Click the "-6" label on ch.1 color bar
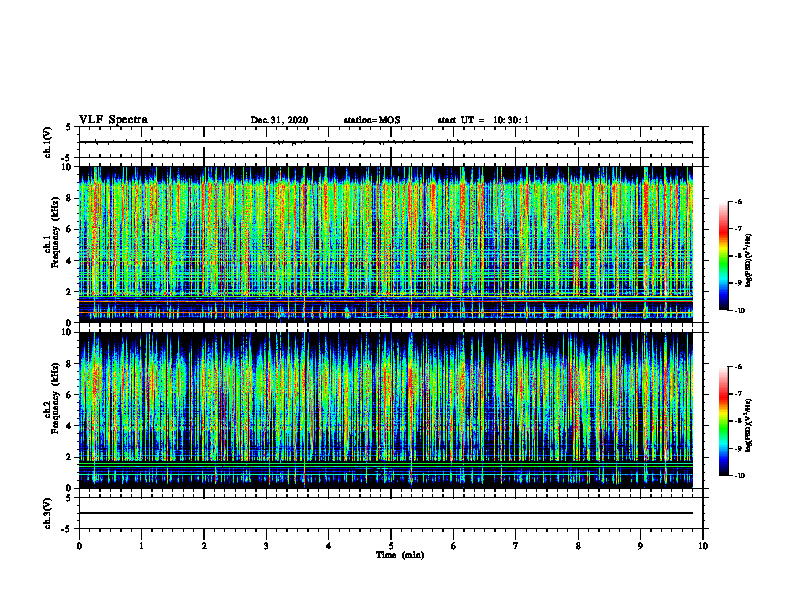The width and height of the screenshot is (792, 612). 738,201
